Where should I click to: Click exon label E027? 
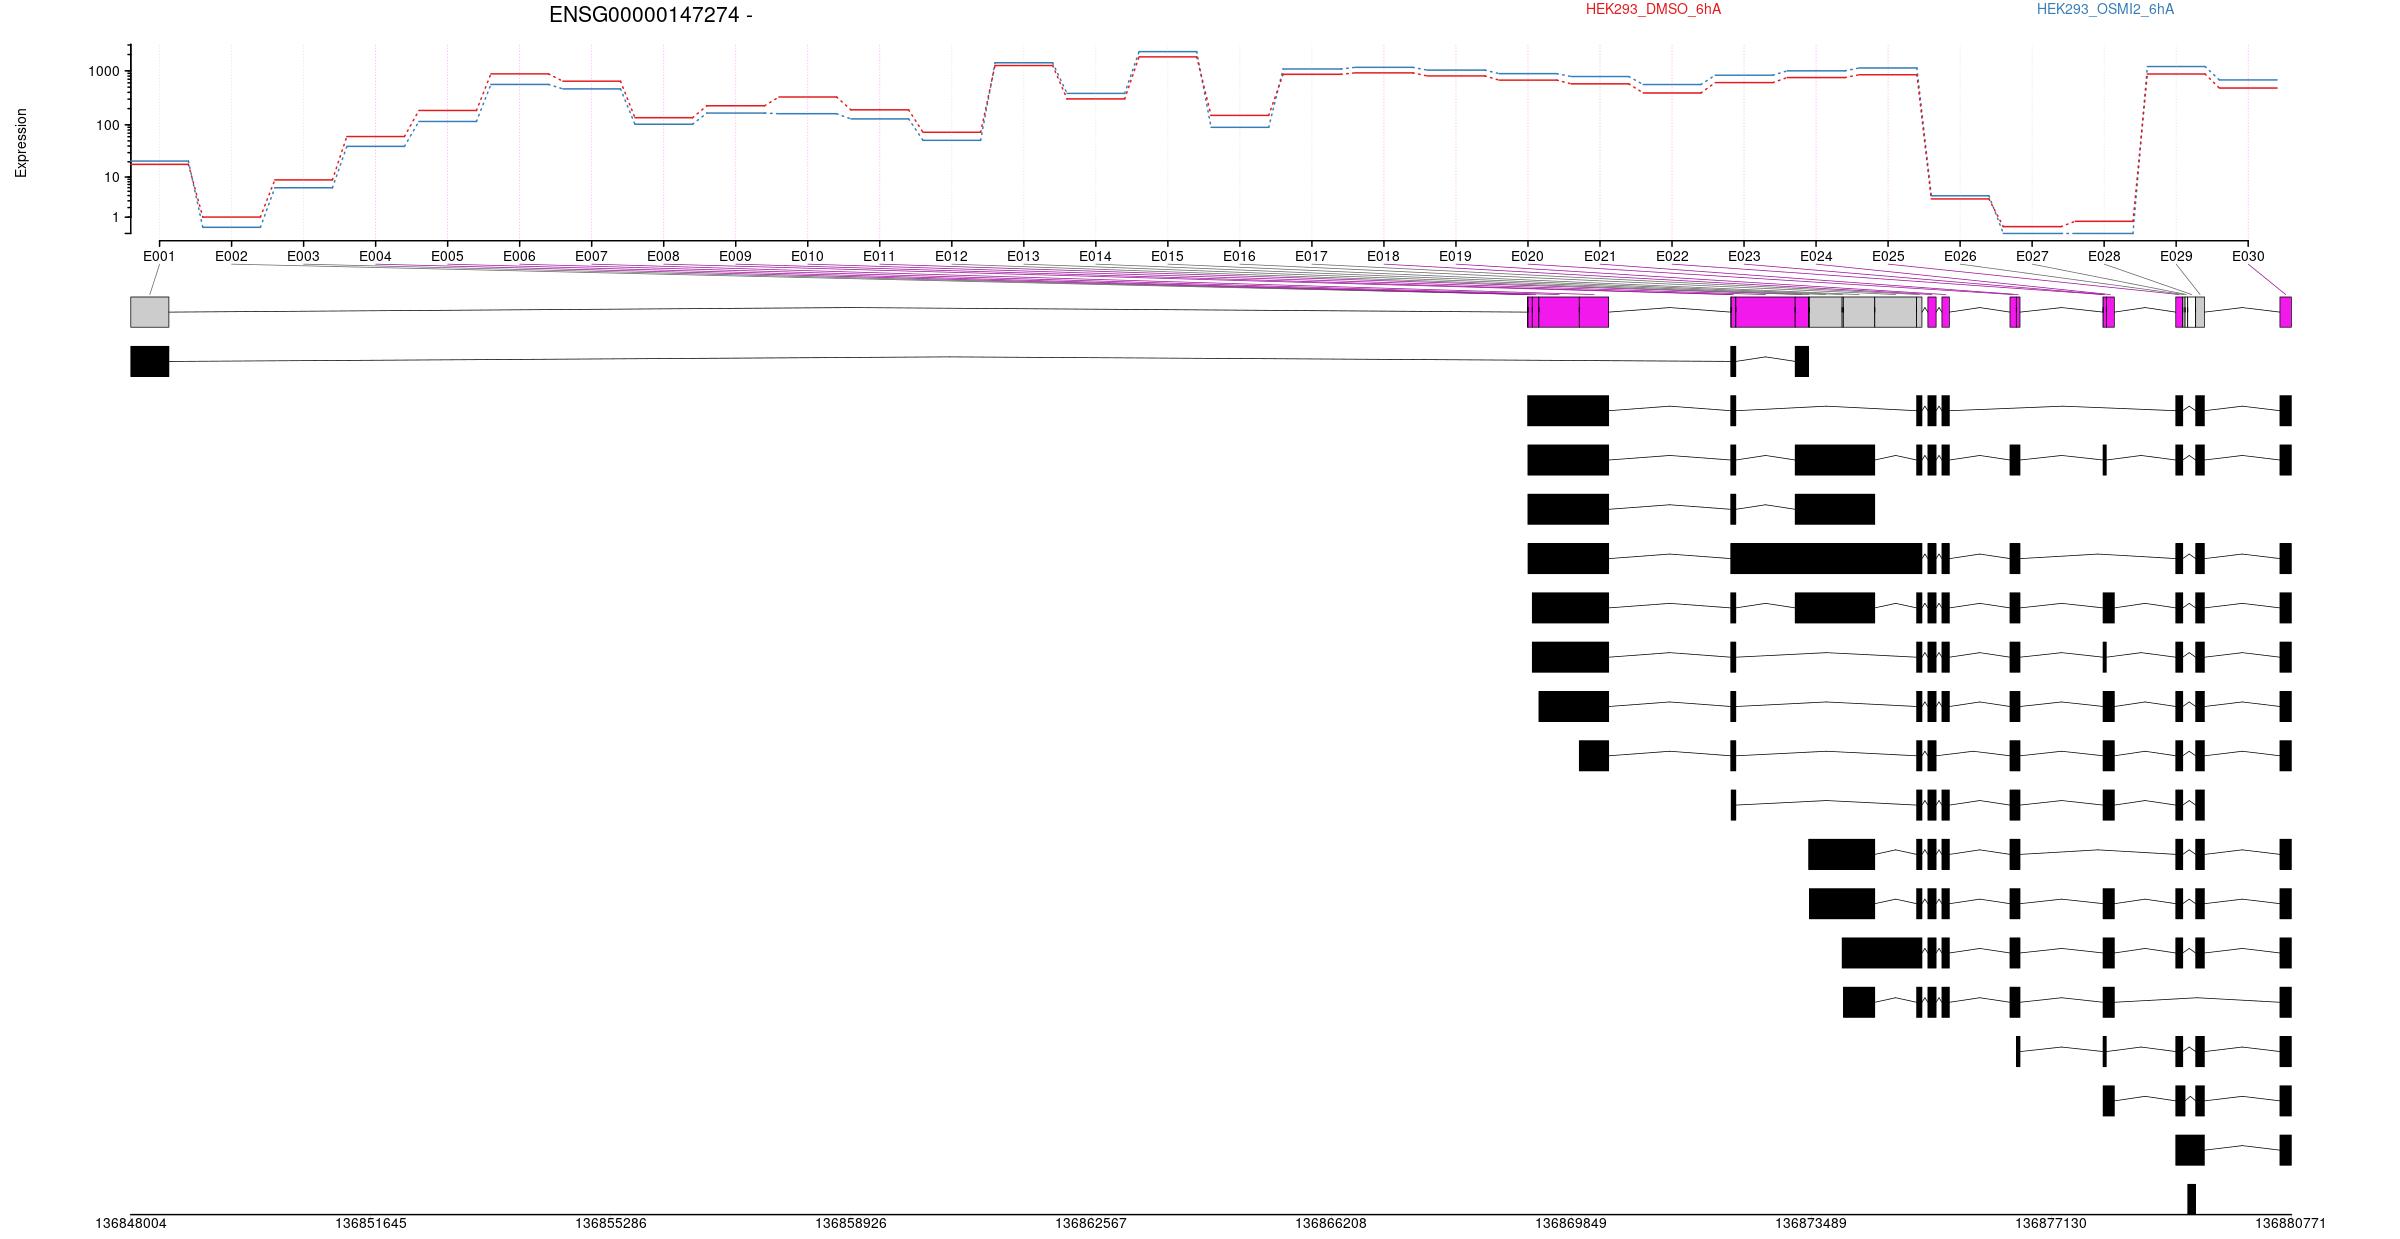pyautogui.click(x=2032, y=256)
